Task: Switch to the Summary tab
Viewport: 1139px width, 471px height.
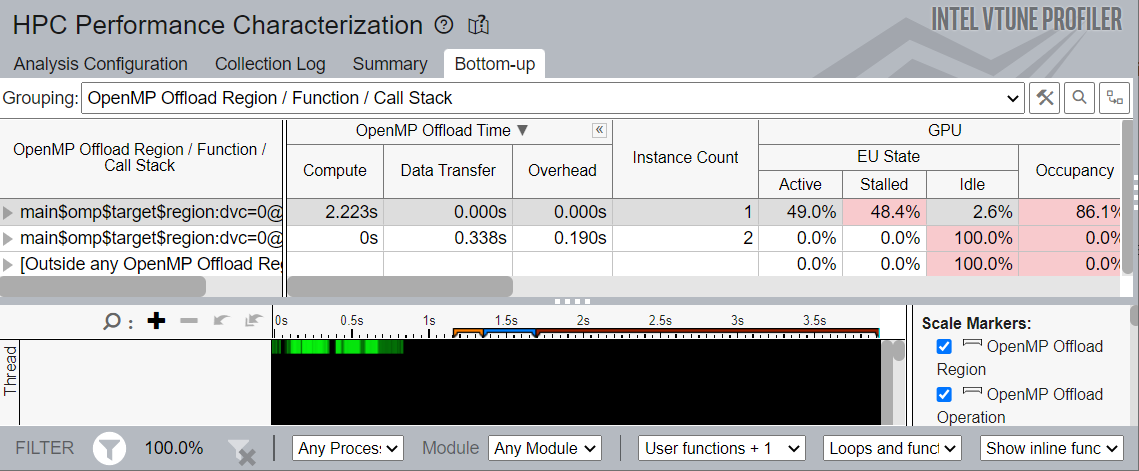Action: (x=390, y=64)
